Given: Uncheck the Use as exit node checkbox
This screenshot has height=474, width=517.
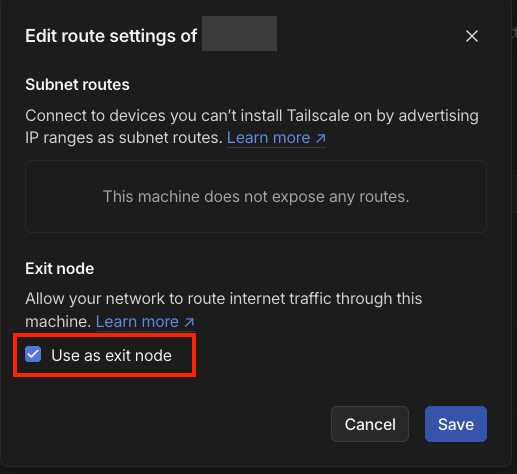Looking at the screenshot, I should click(33, 354).
